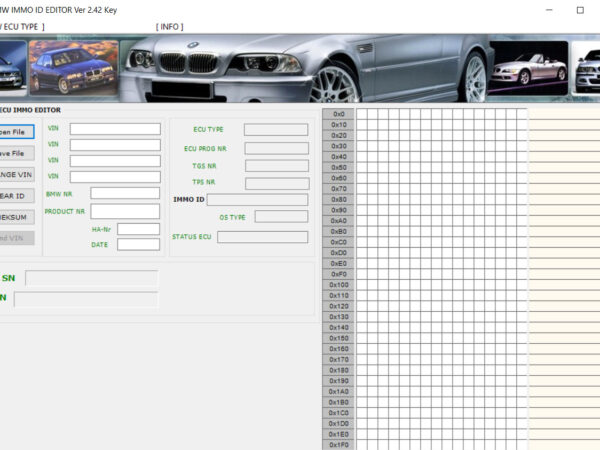Click the IMMO ID field
600x450 pixels.
258,200
